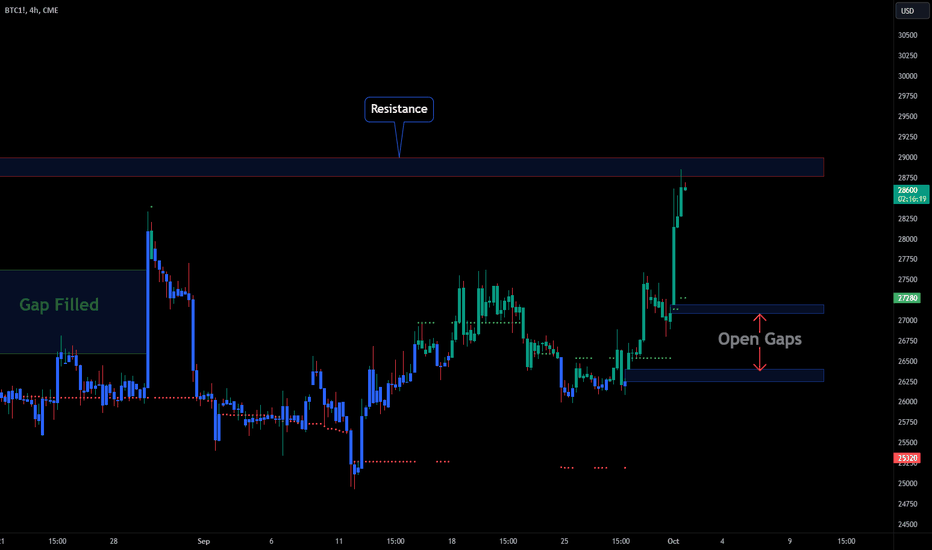Open the USD currency selector
The image size is (932, 550).
911,11
